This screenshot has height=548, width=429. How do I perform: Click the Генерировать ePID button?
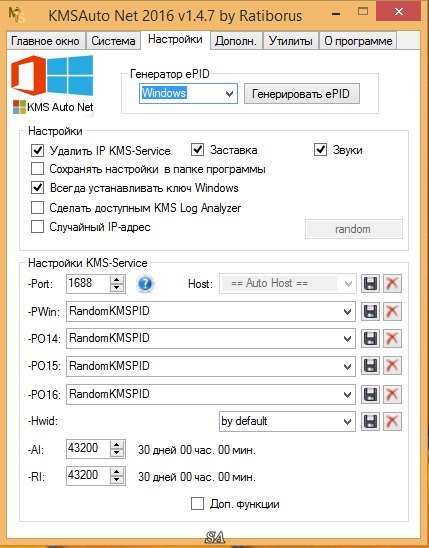(301, 94)
